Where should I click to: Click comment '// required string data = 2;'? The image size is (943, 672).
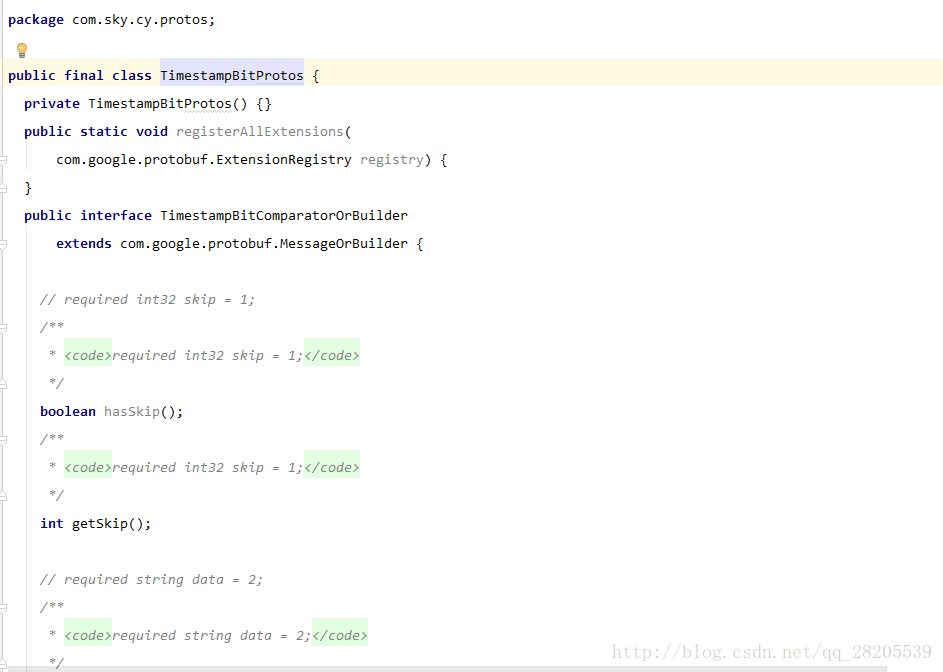(x=151, y=579)
